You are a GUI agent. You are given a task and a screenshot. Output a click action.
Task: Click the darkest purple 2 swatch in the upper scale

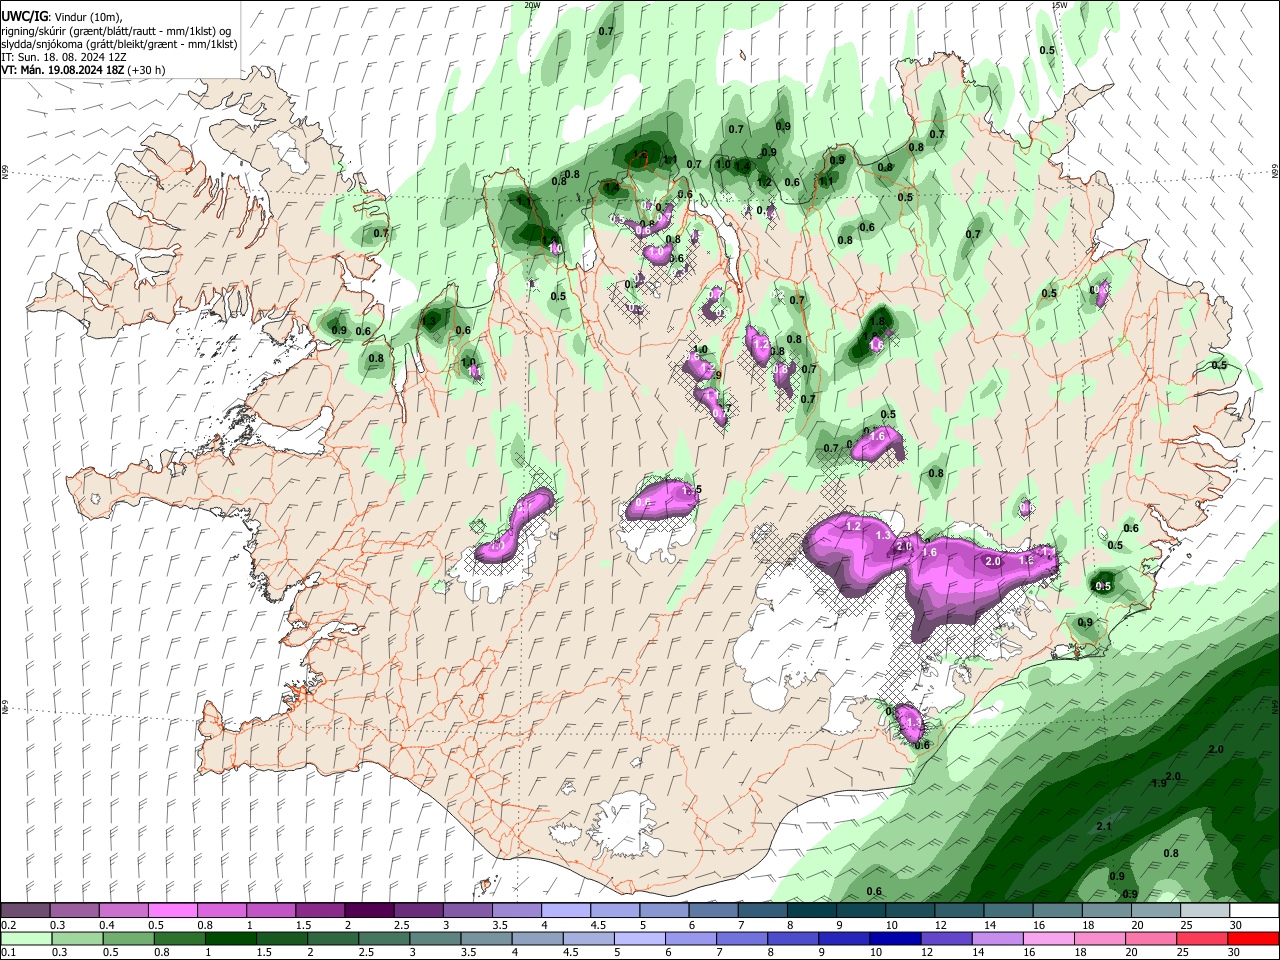click(369, 910)
